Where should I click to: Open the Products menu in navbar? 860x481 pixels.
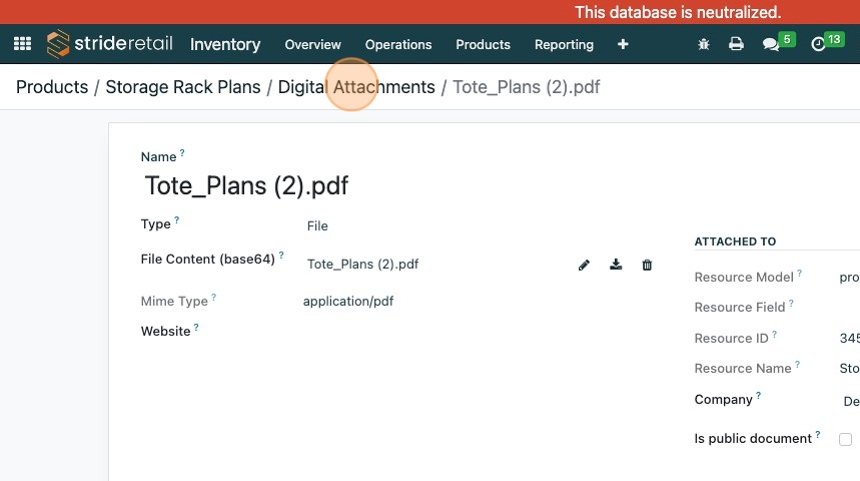tap(483, 44)
